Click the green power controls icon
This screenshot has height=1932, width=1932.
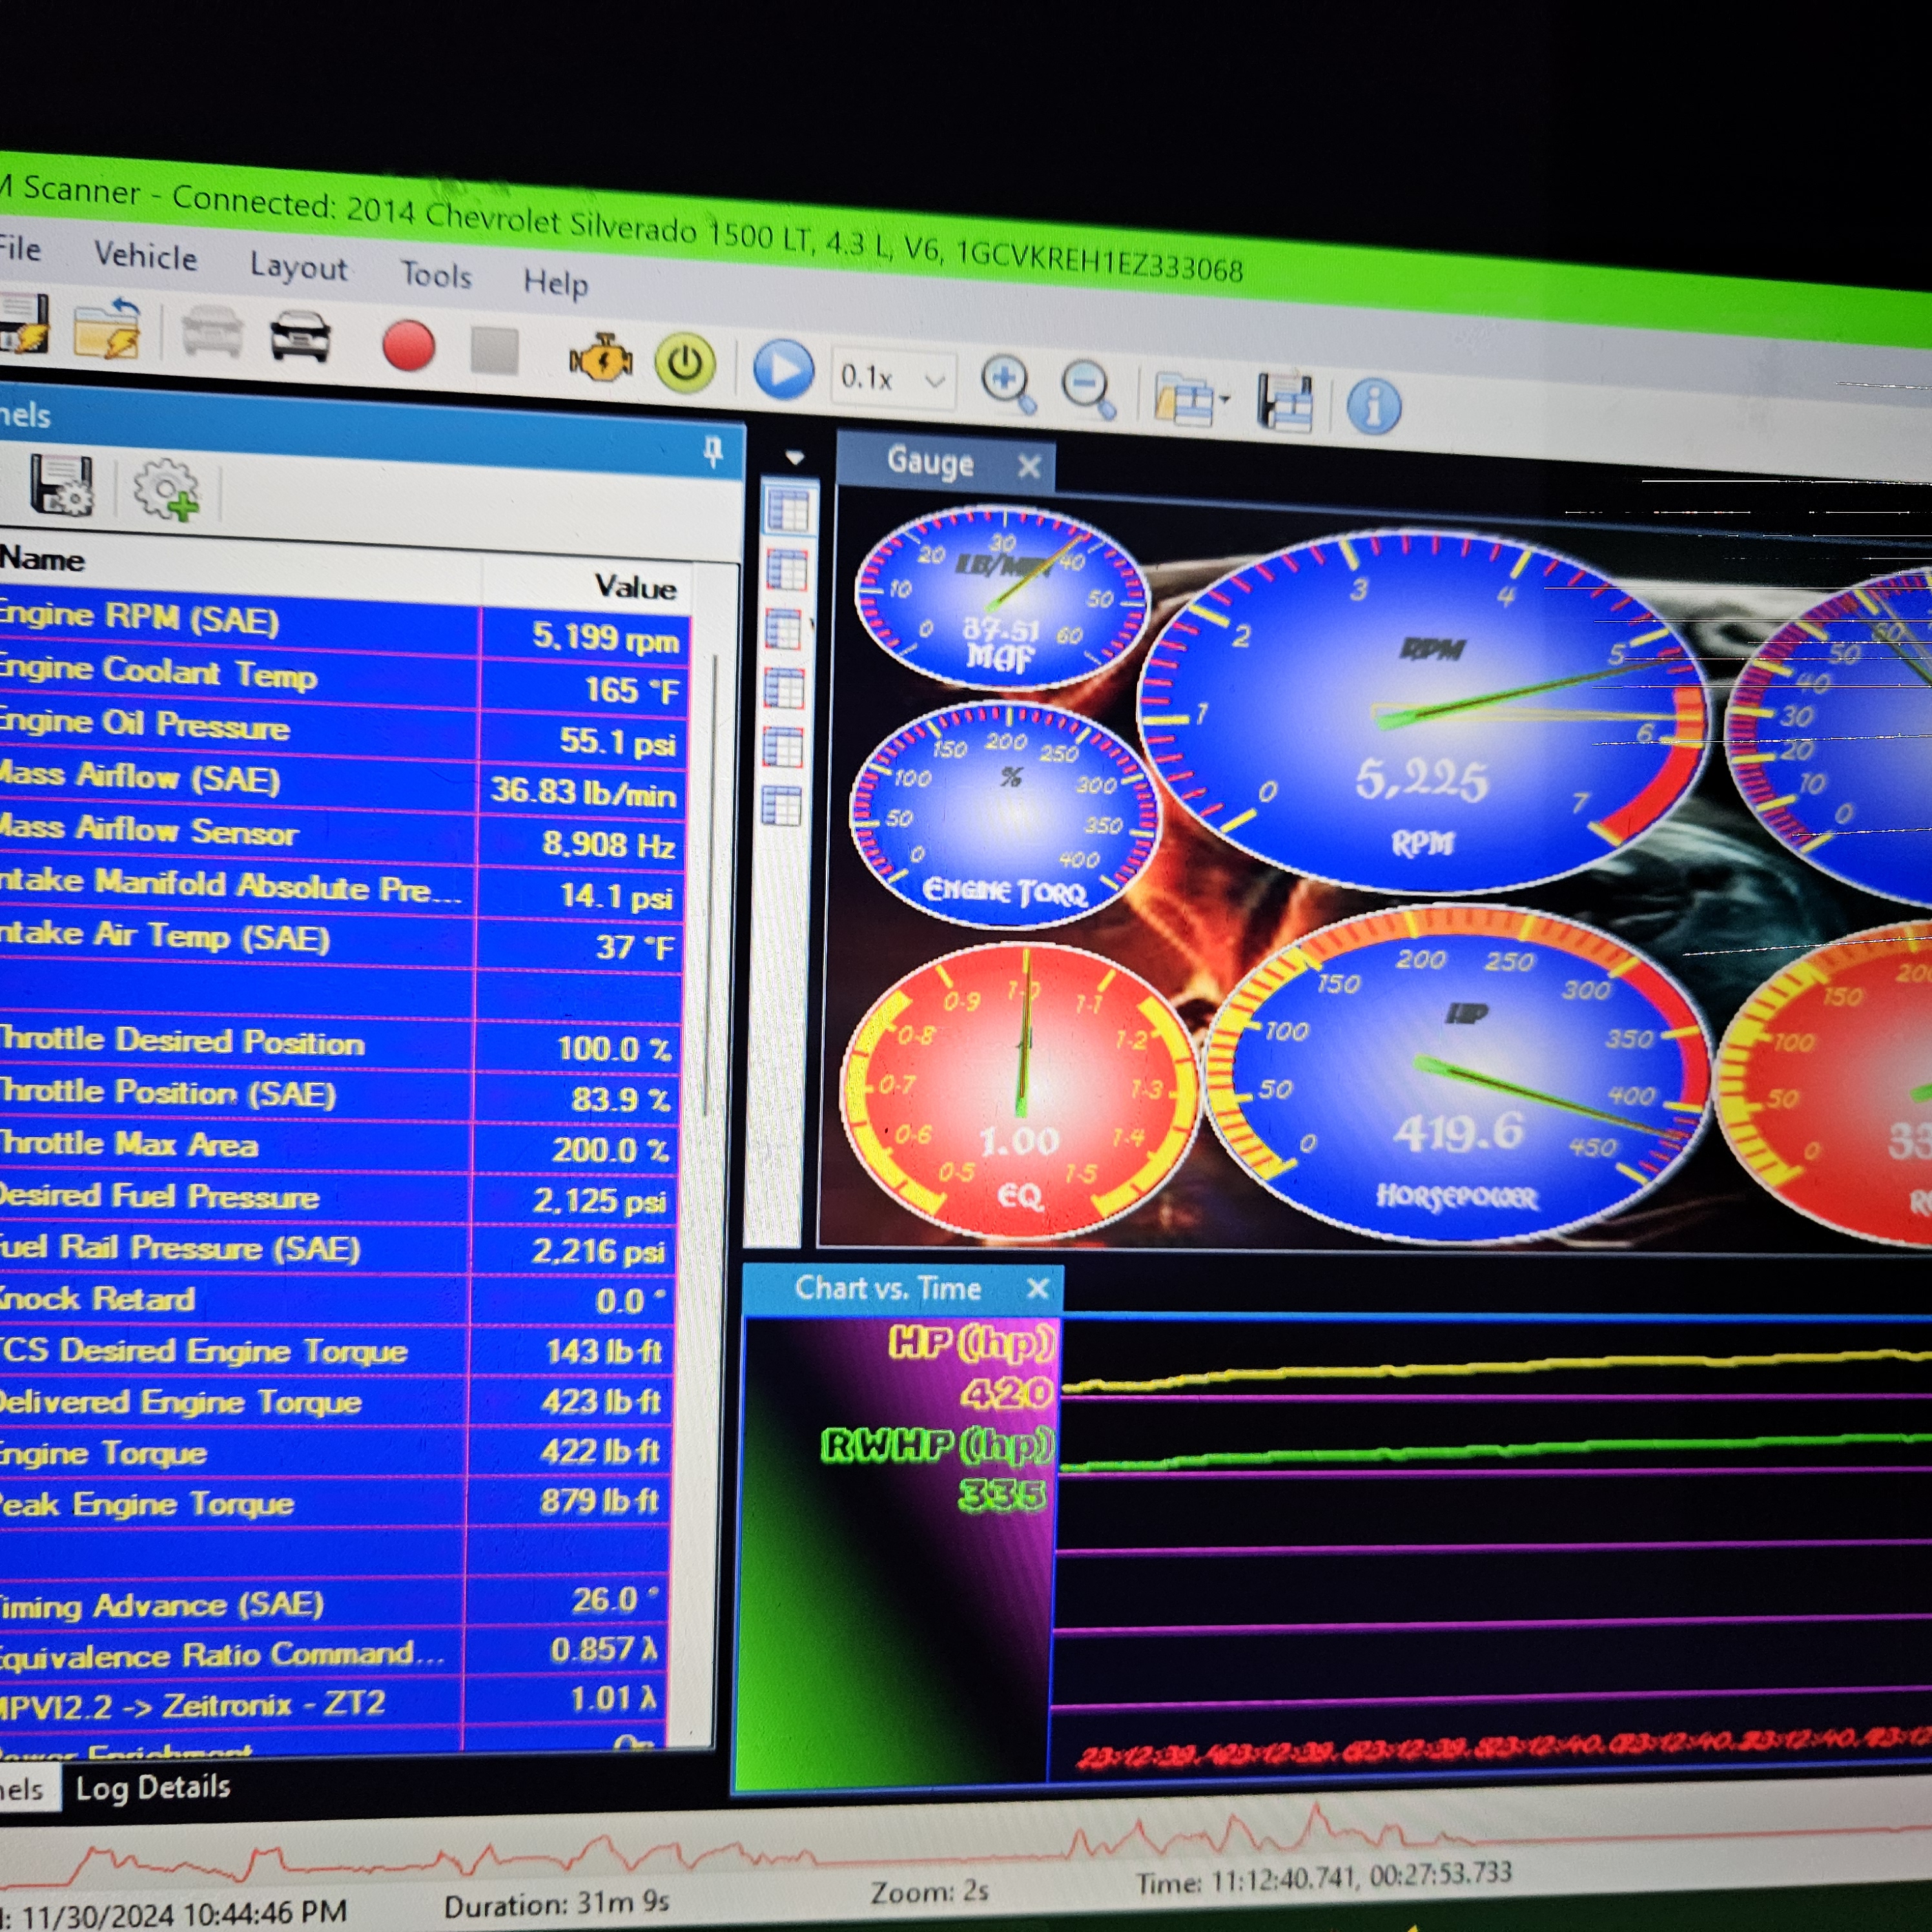click(x=685, y=363)
